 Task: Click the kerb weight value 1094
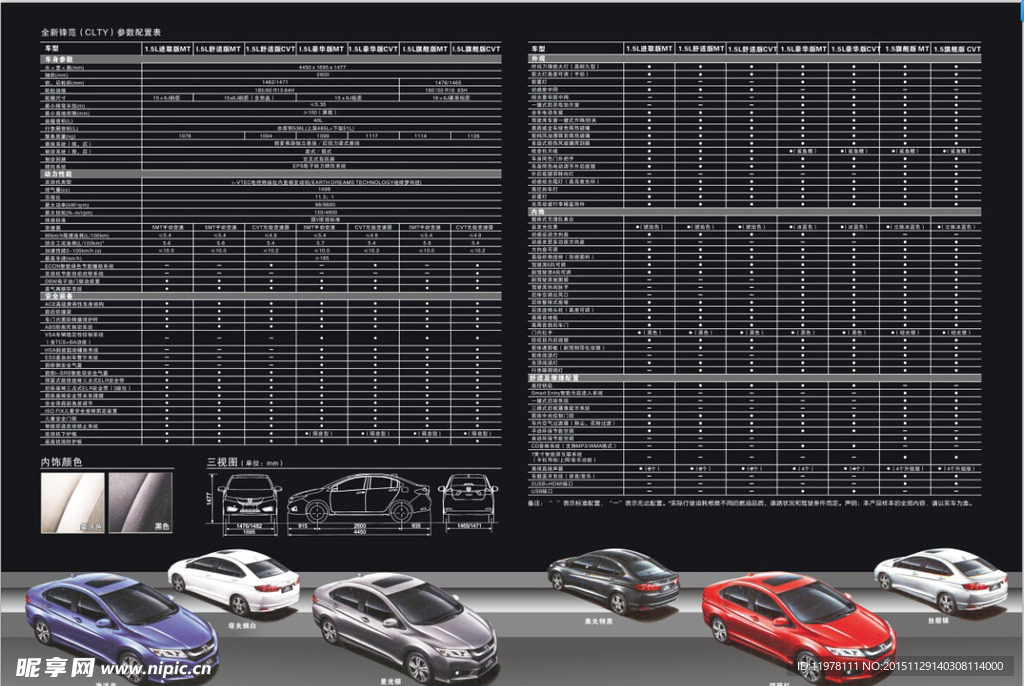(x=266, y=136)
